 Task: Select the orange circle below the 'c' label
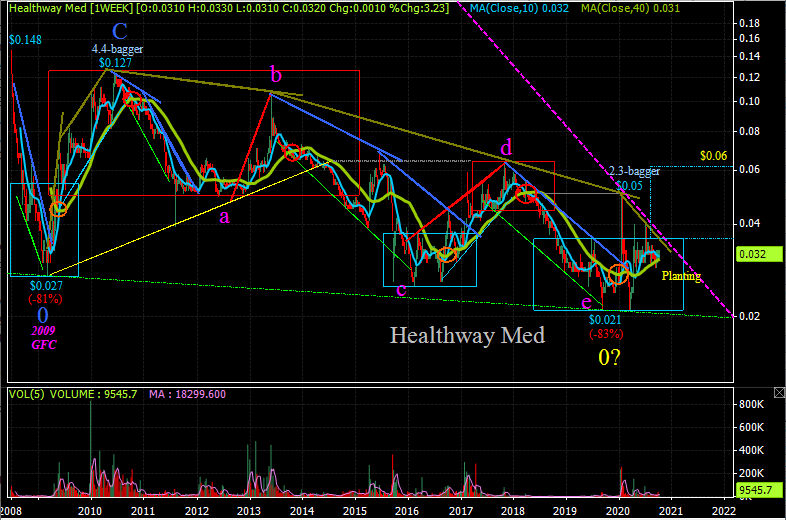point(447,254)
